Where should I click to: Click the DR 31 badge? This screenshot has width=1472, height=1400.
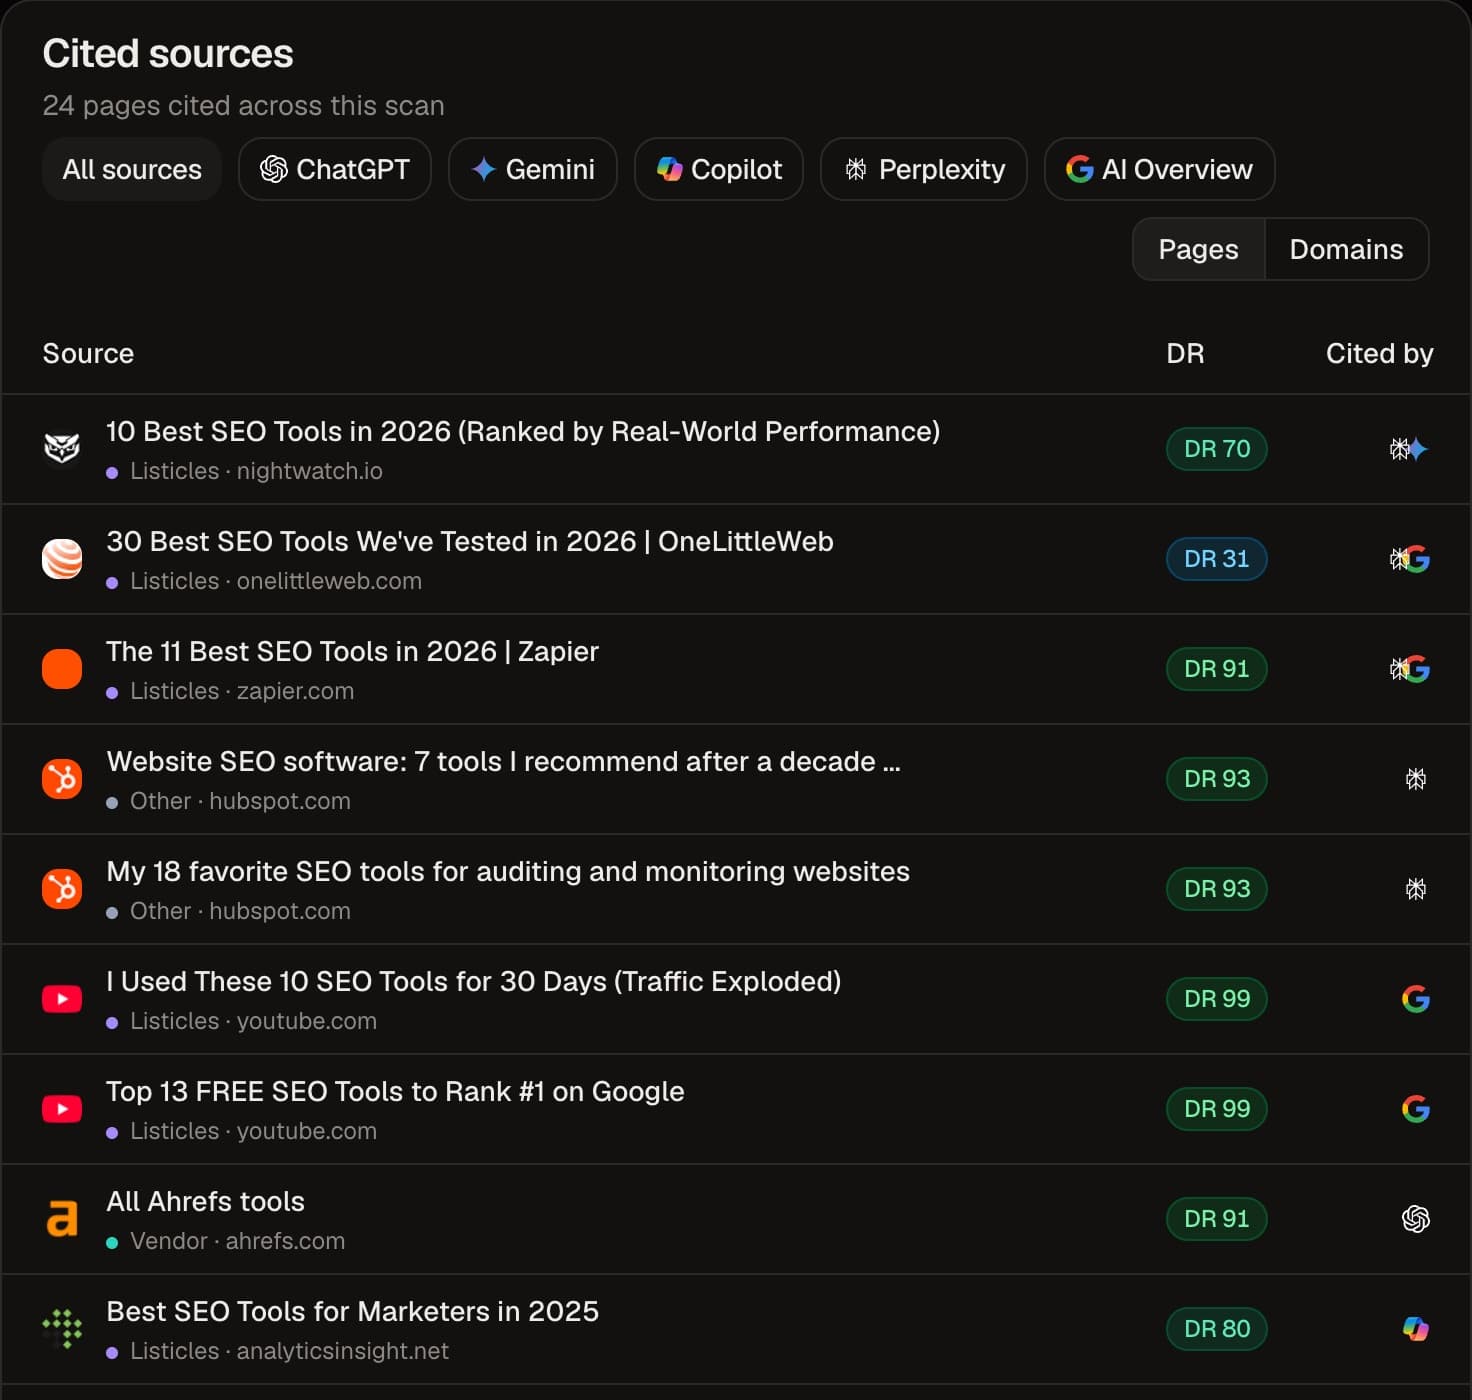coord(1217,559)
